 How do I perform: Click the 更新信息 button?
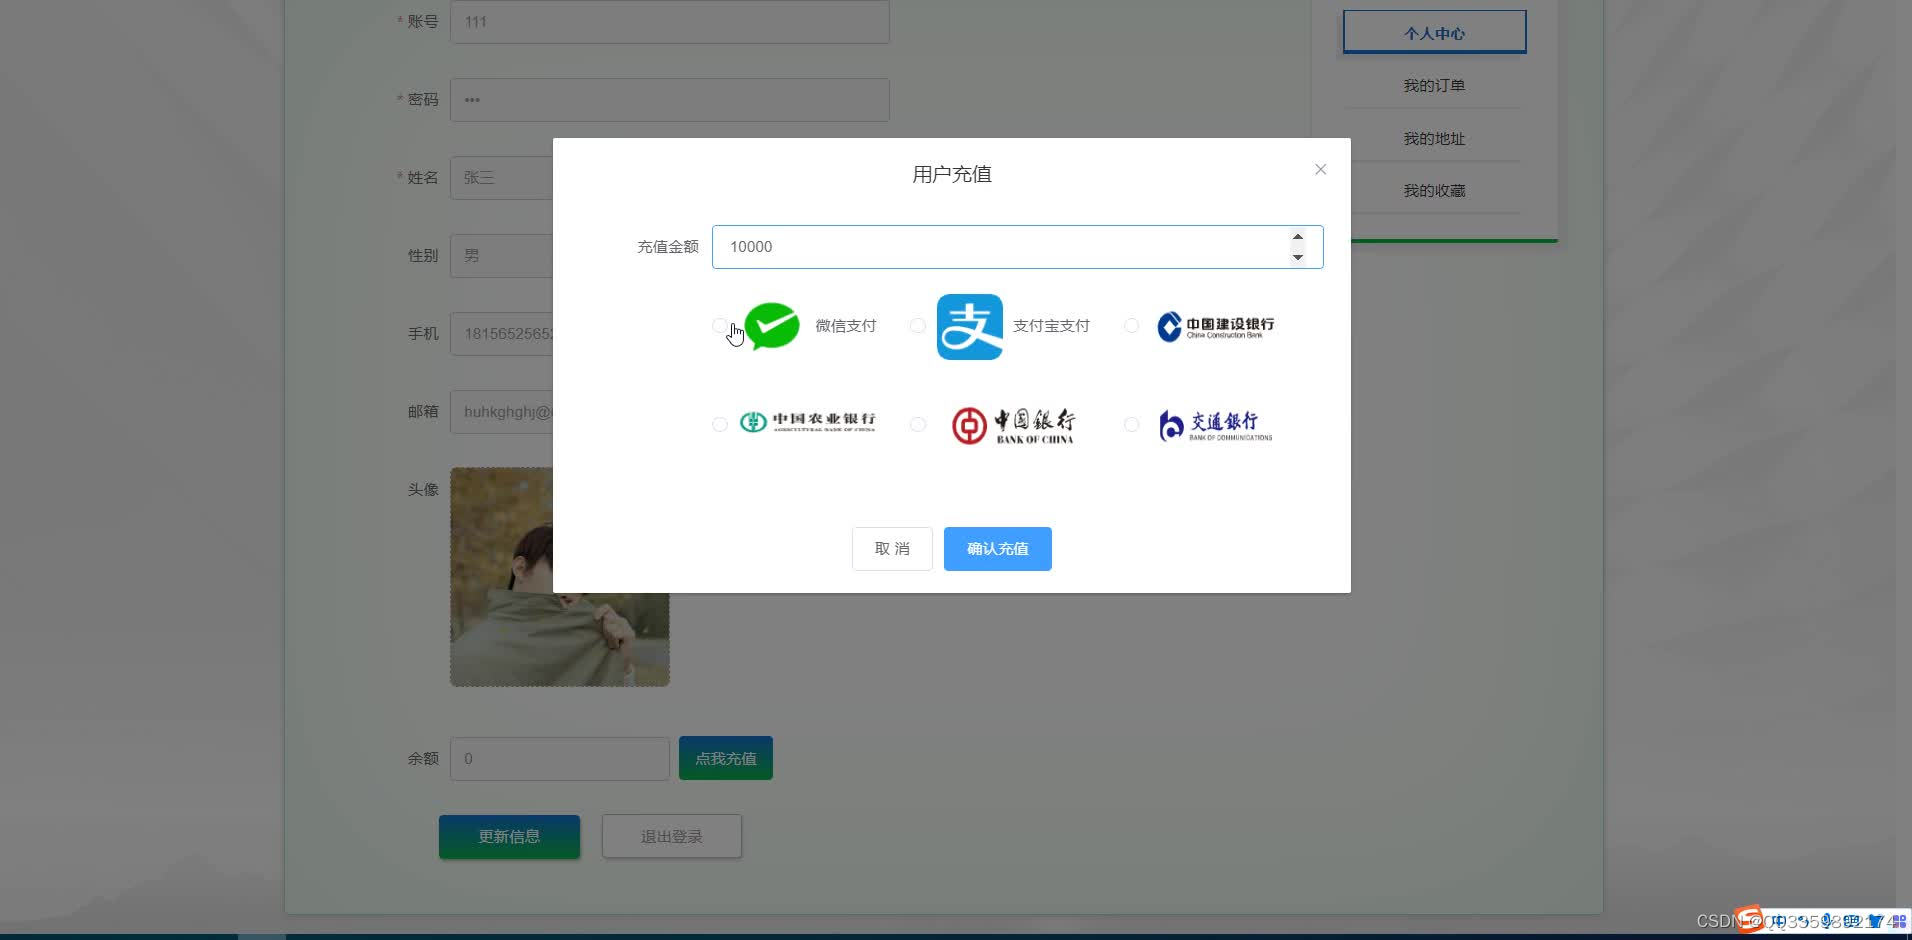(509, 836)
